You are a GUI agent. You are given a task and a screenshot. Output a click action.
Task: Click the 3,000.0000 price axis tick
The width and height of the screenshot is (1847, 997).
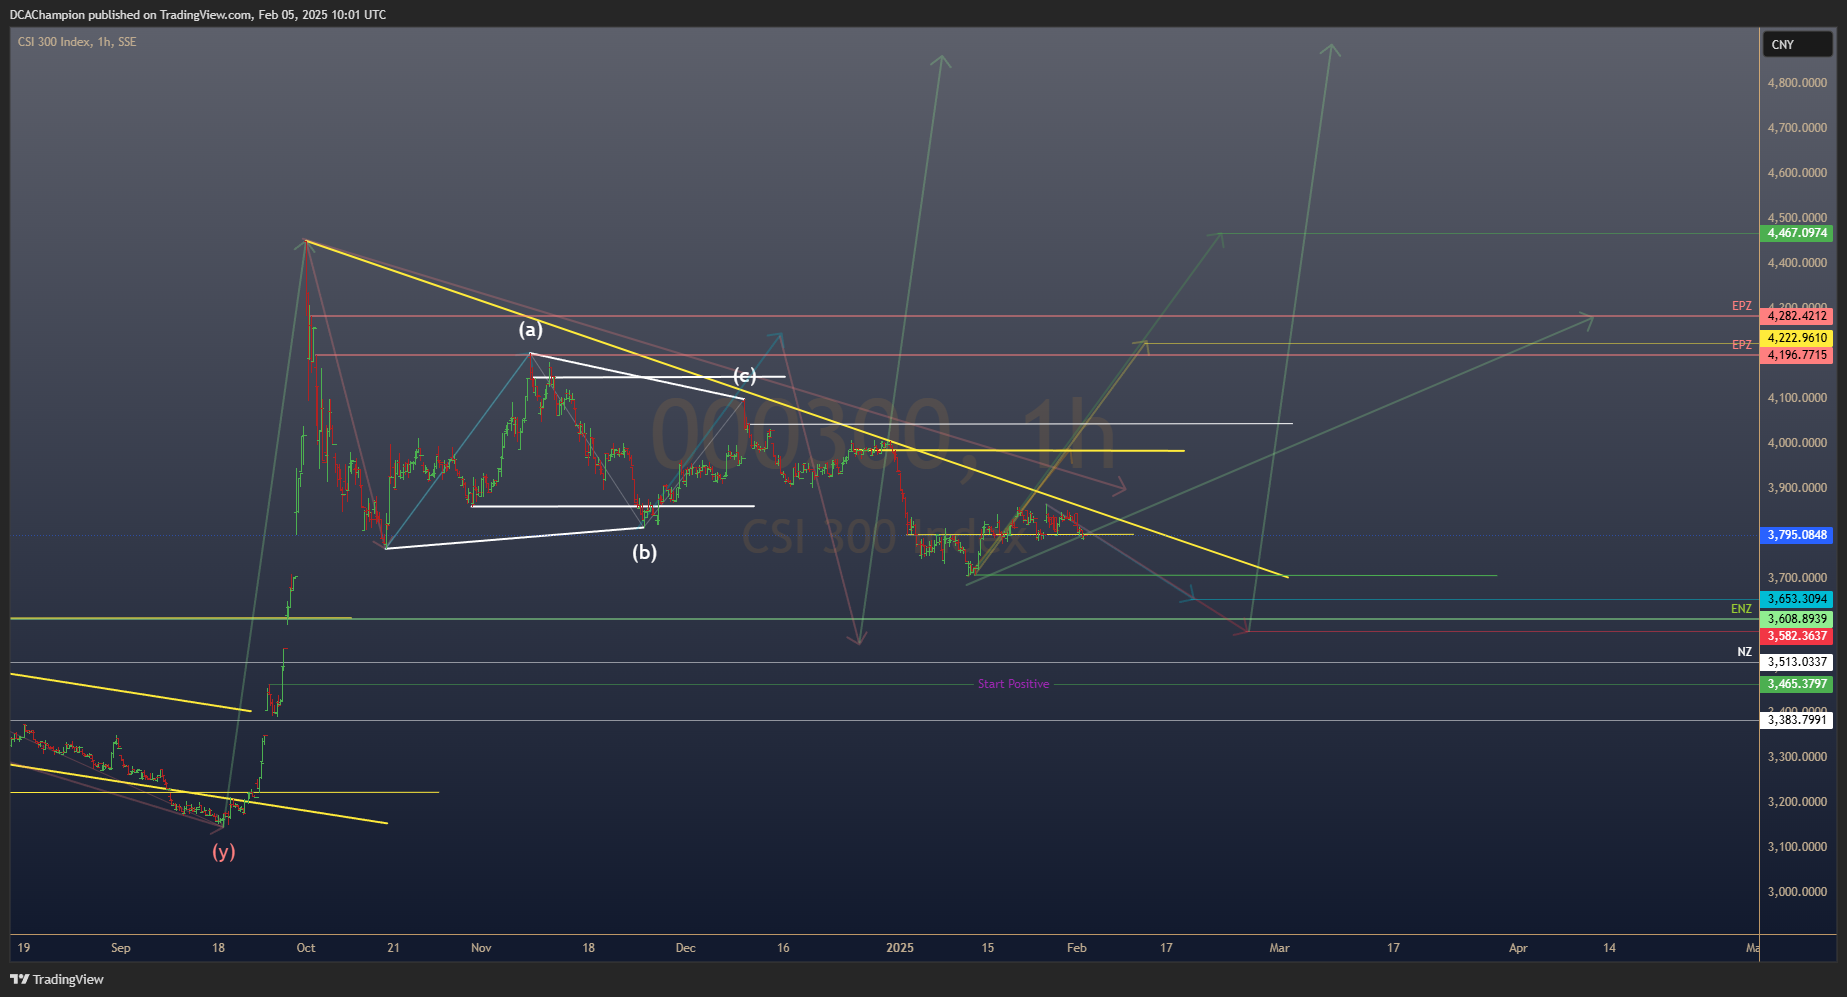pyautogui.click(x=1797, y=892)
